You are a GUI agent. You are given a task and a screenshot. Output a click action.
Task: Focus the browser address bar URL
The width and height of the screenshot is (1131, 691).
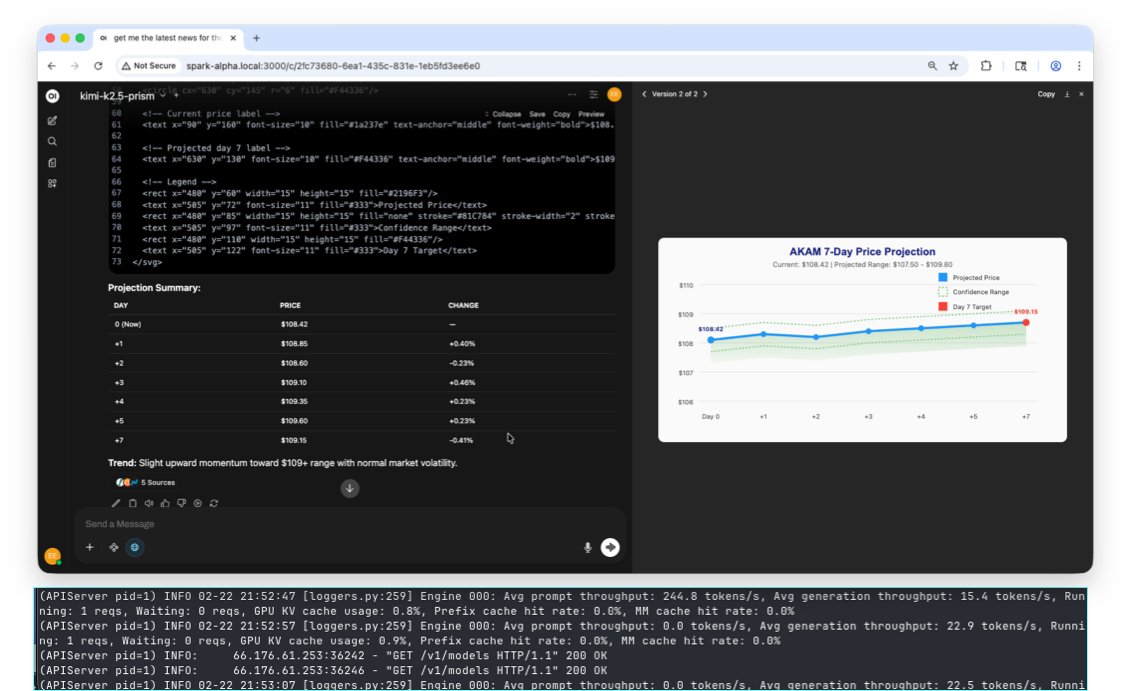pos(333,66)
